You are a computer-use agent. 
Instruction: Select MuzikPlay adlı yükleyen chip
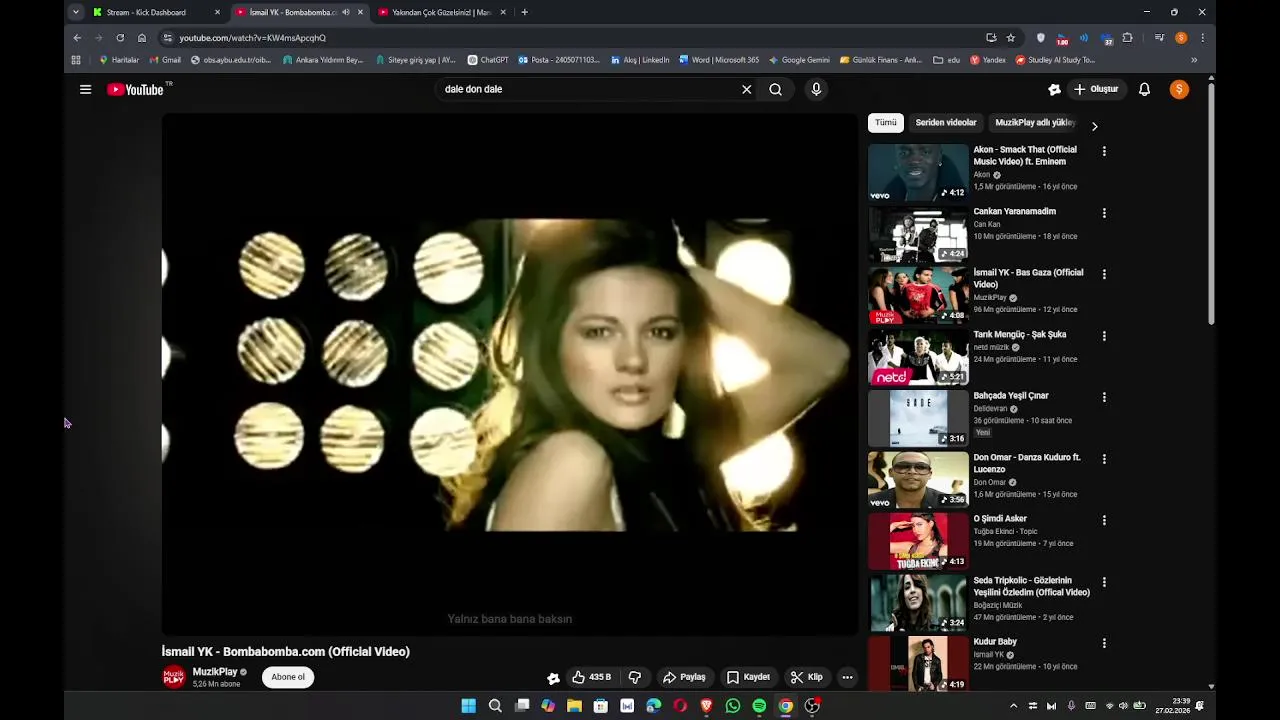tap(1035, 123)
